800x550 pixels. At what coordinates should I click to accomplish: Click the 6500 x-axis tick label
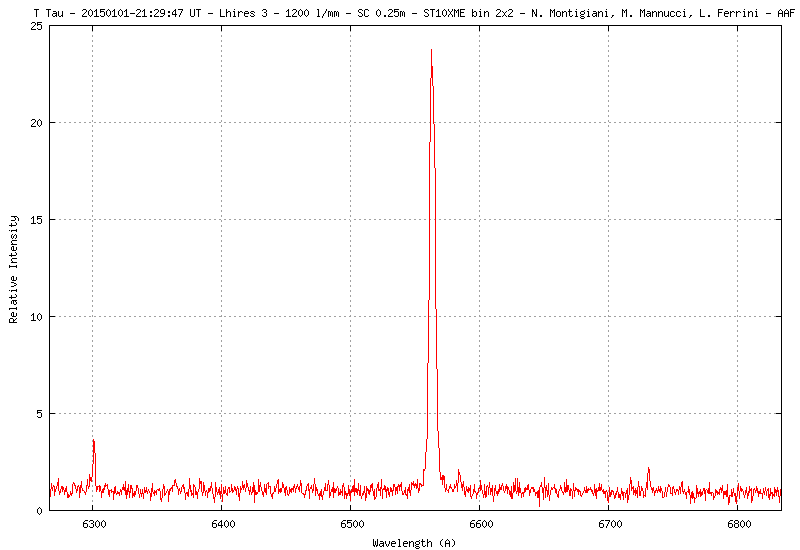(x=352, y=524)
